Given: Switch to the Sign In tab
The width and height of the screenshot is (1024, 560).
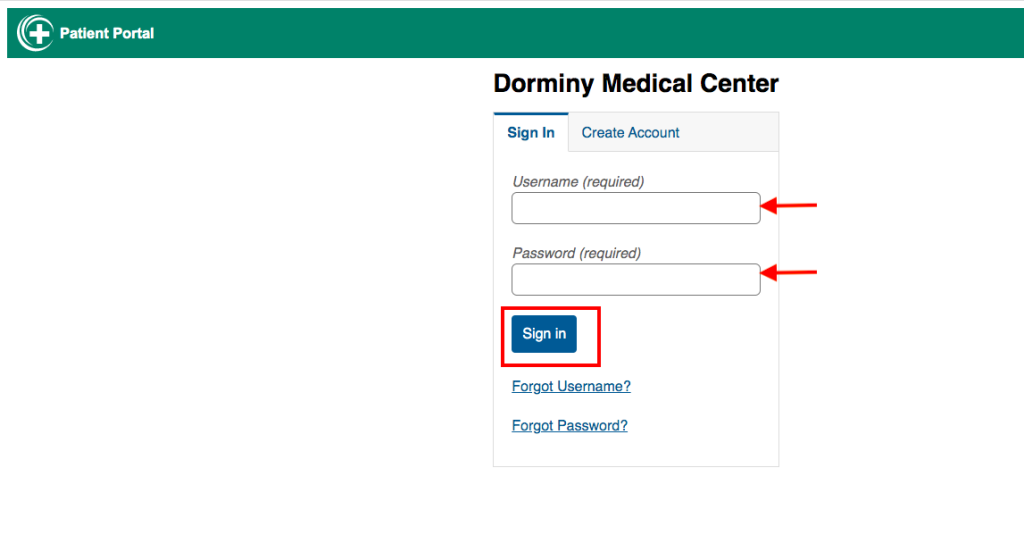Looking at the screenshot, I should pyautogui.click(x=531, y=133).
